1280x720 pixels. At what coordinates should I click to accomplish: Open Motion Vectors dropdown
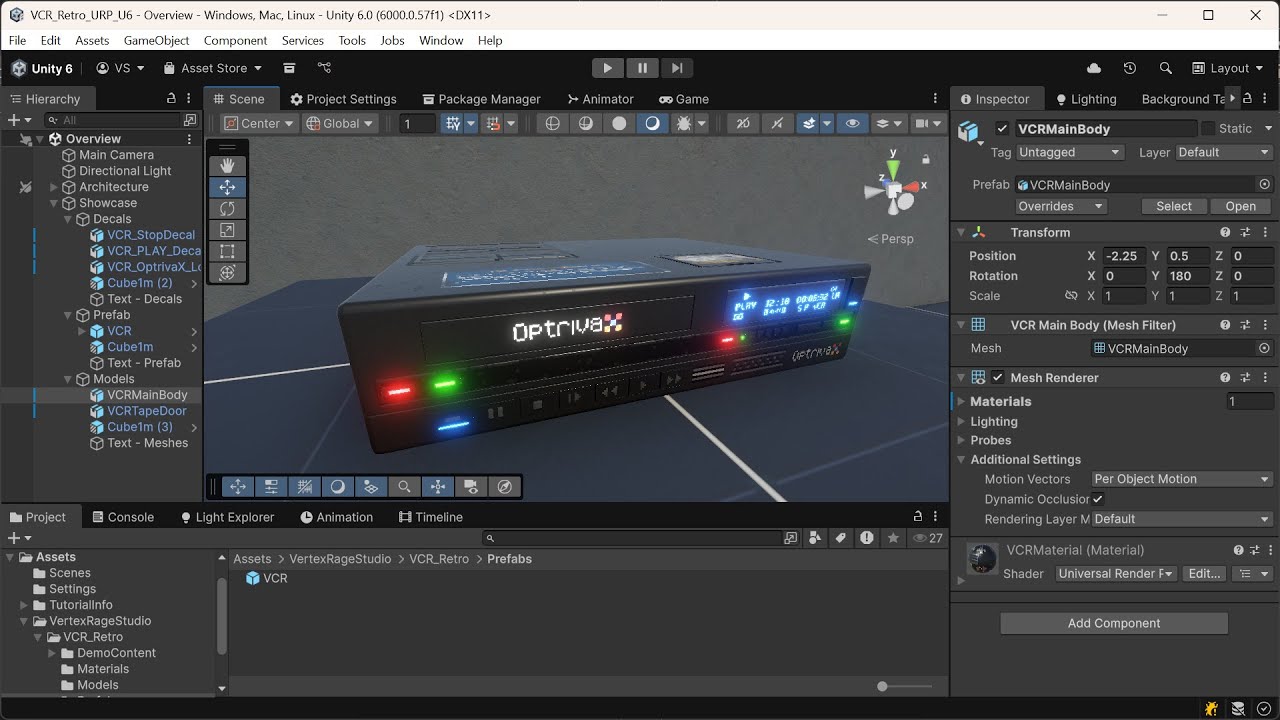pos(1181,479)
